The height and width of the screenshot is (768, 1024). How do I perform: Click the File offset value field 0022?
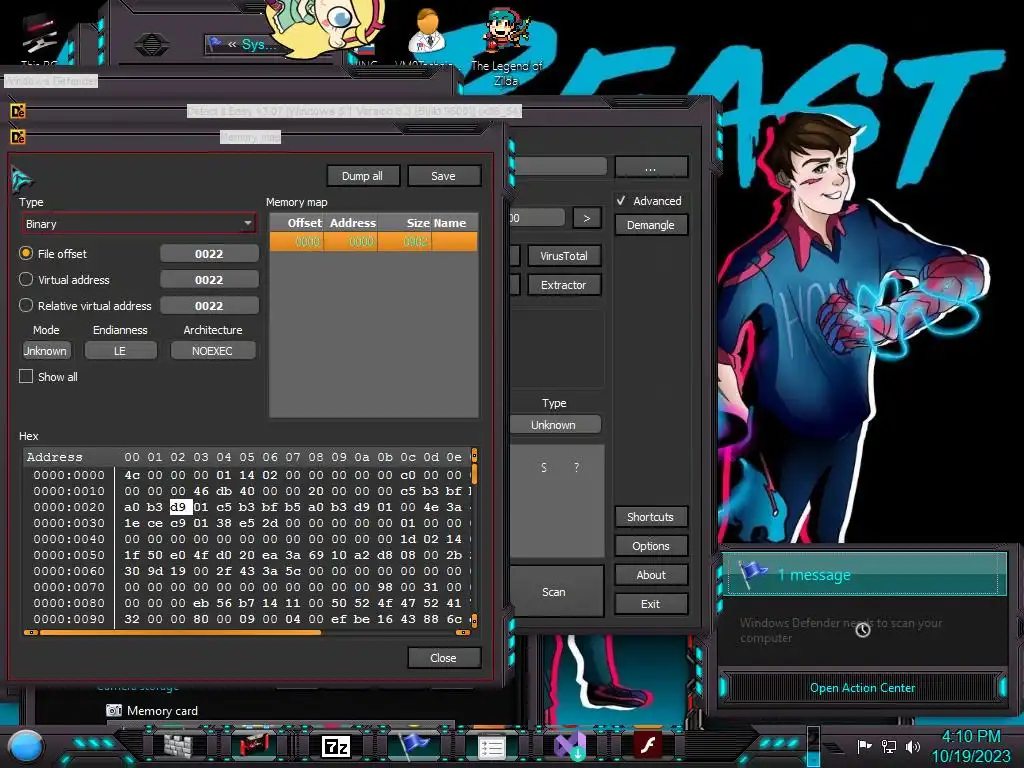click(209, 254)
